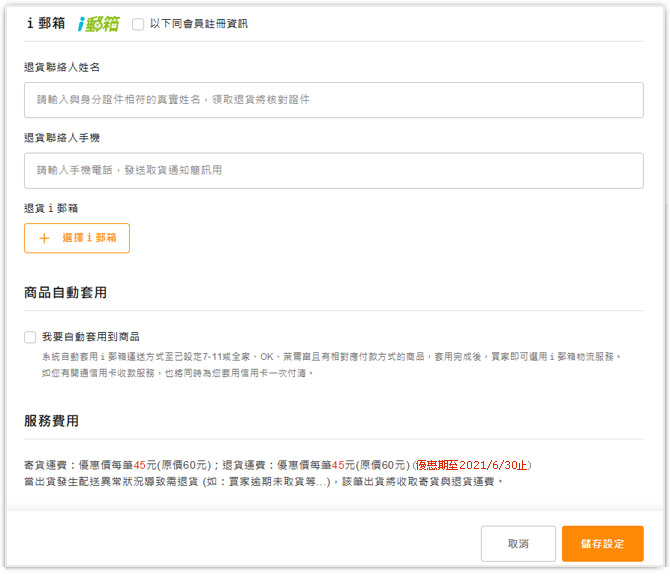Tick the 以下同會員註冊資訊 checkbox
The width and height of the screenshot is (670, 578).
click(x=138, y=23)
